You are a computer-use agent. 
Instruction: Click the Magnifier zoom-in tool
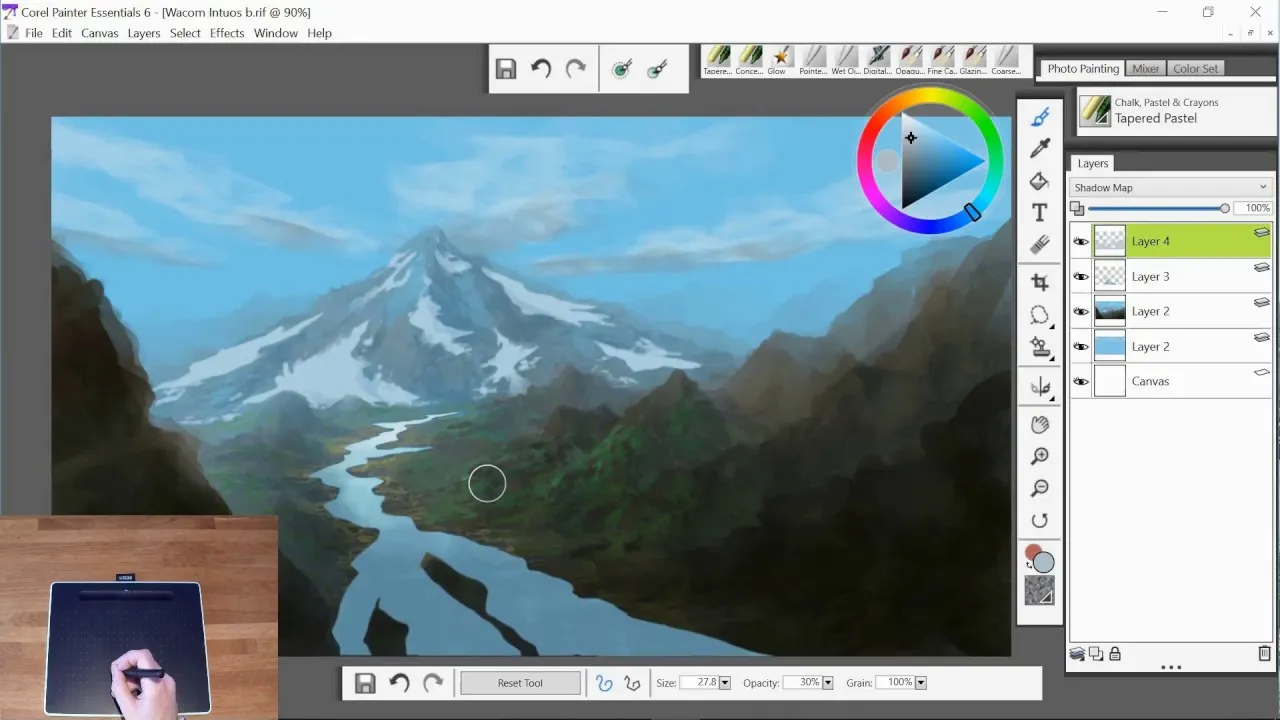click(x=1040, y=456)
